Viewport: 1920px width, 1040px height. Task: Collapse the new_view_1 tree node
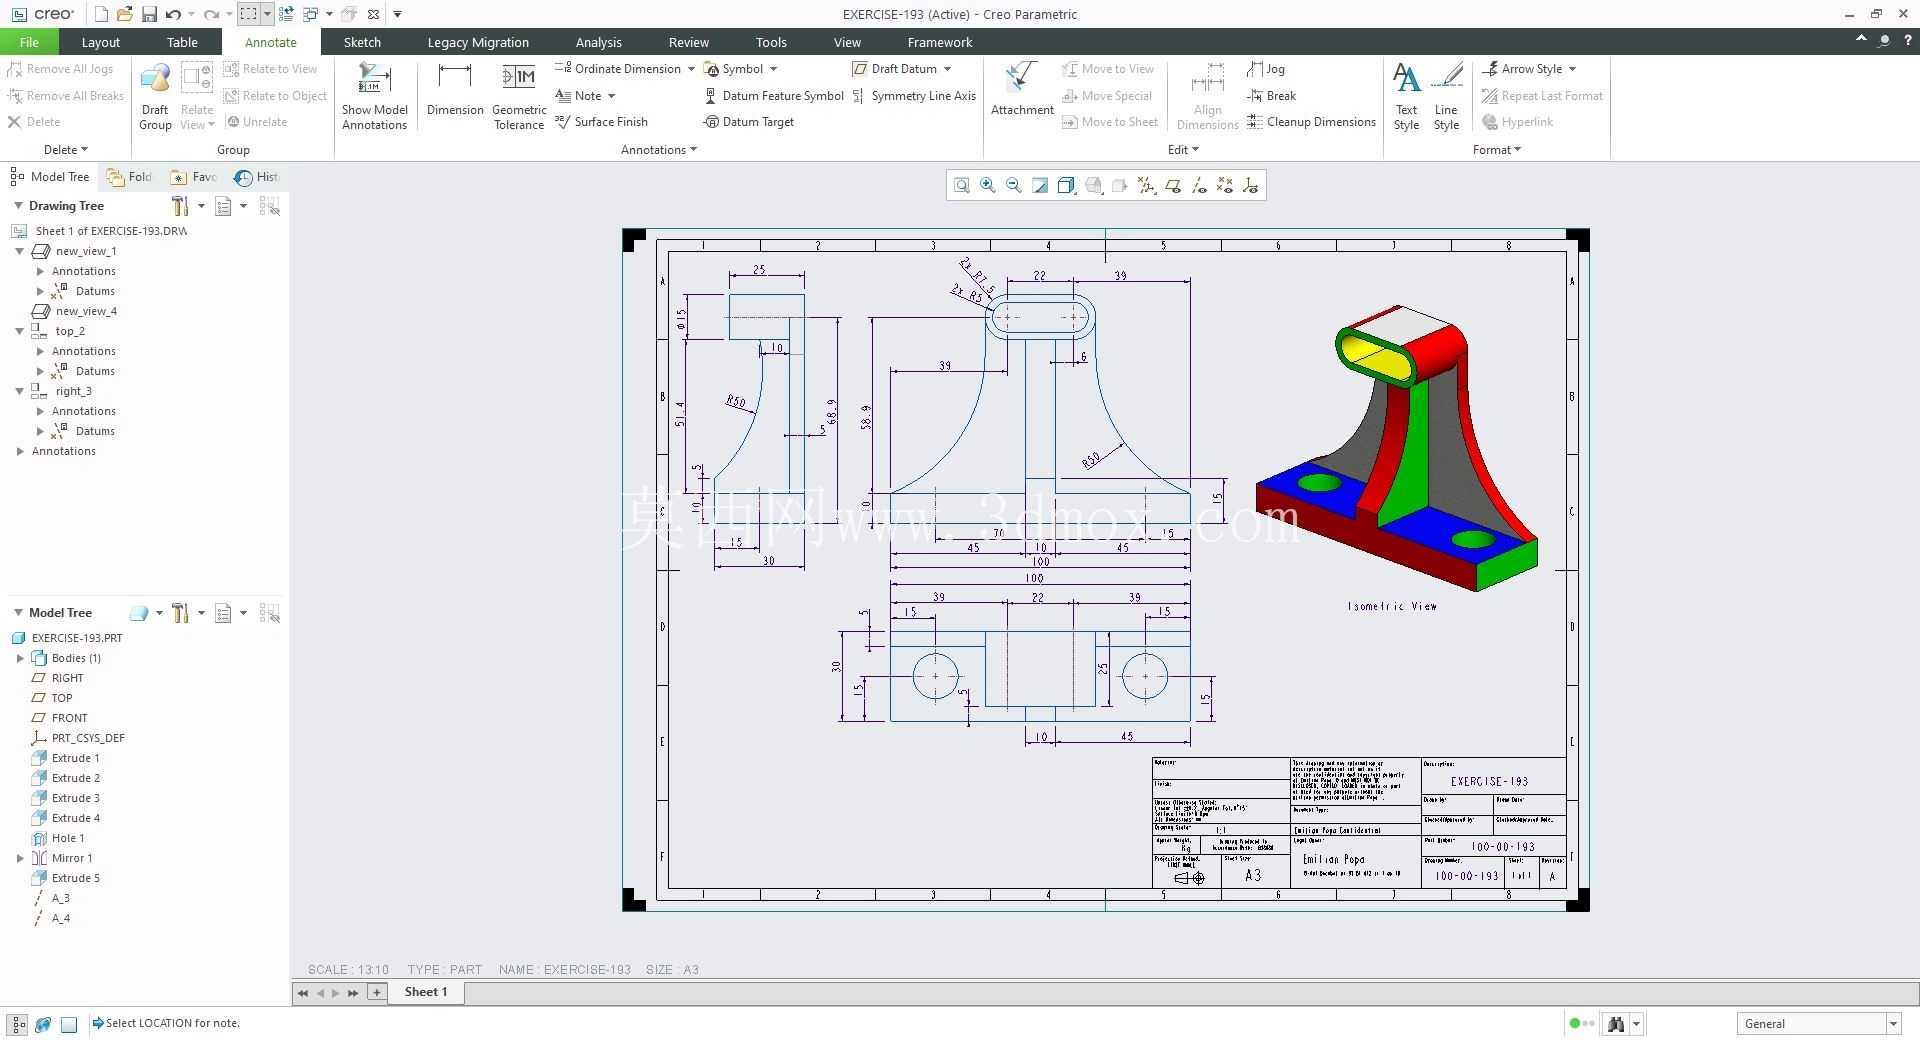click(x=19, y=251)
